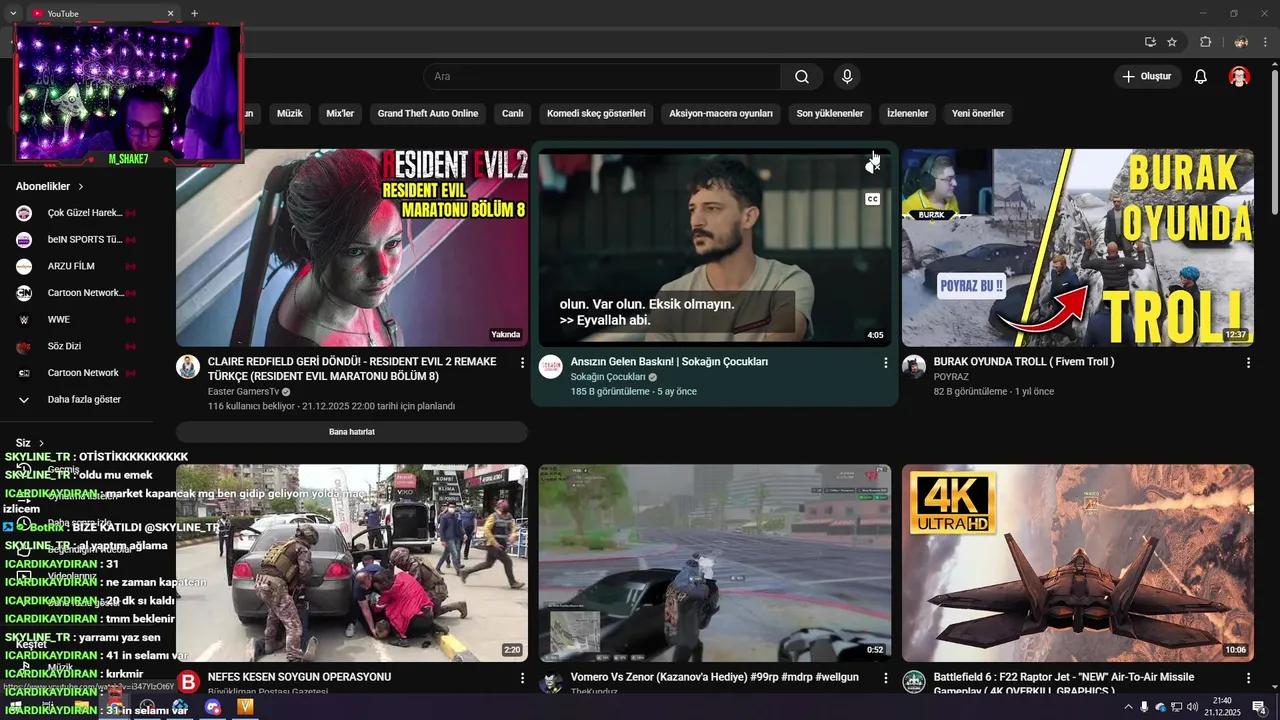Toggle captions on the preview video
The width and height of the screenshot is (1280, 720).
[x=872, y=199]
